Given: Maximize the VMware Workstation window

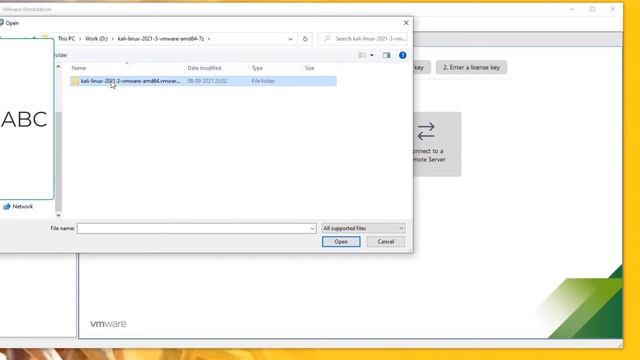Looking at the screenshot, I should (x=592, y=9).
